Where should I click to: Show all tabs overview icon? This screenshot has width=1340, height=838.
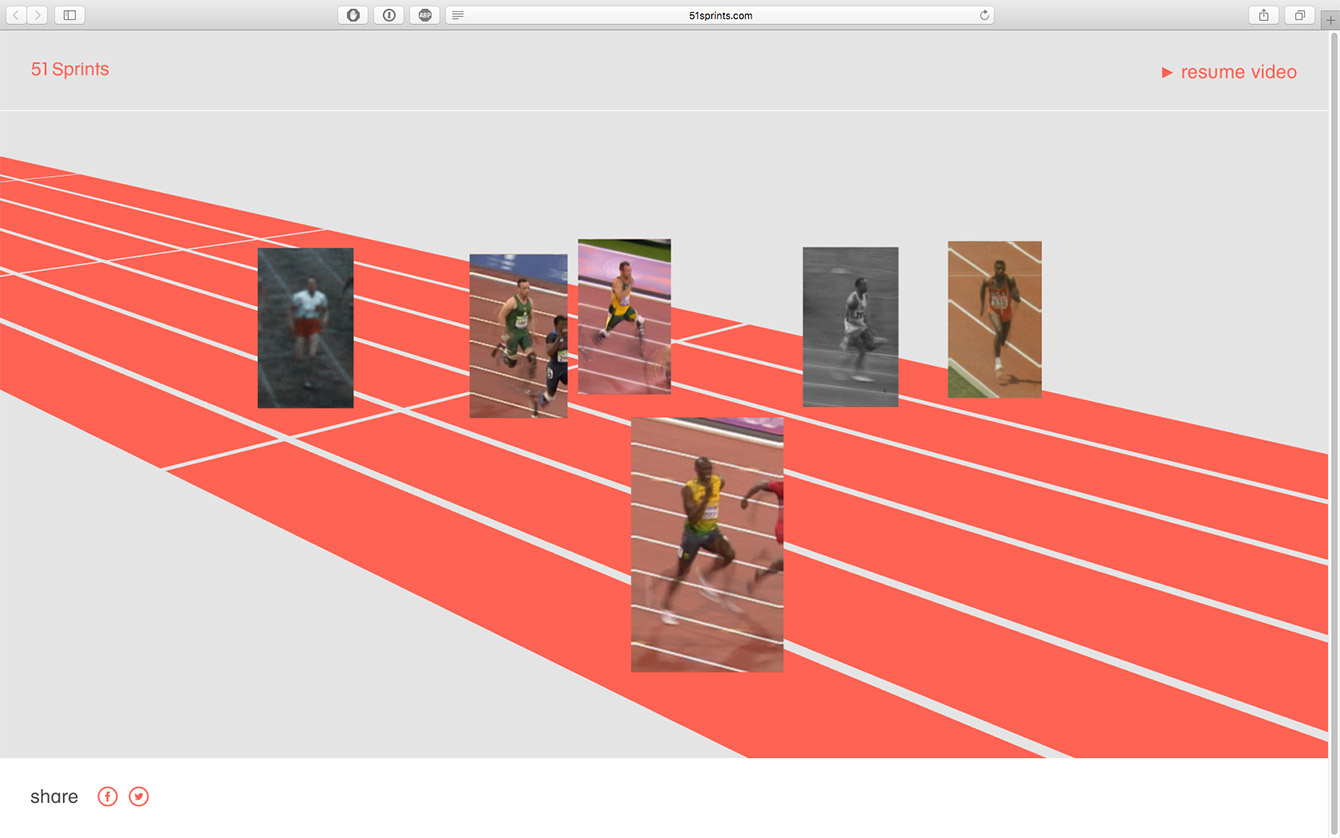[x=1300, y=15]
